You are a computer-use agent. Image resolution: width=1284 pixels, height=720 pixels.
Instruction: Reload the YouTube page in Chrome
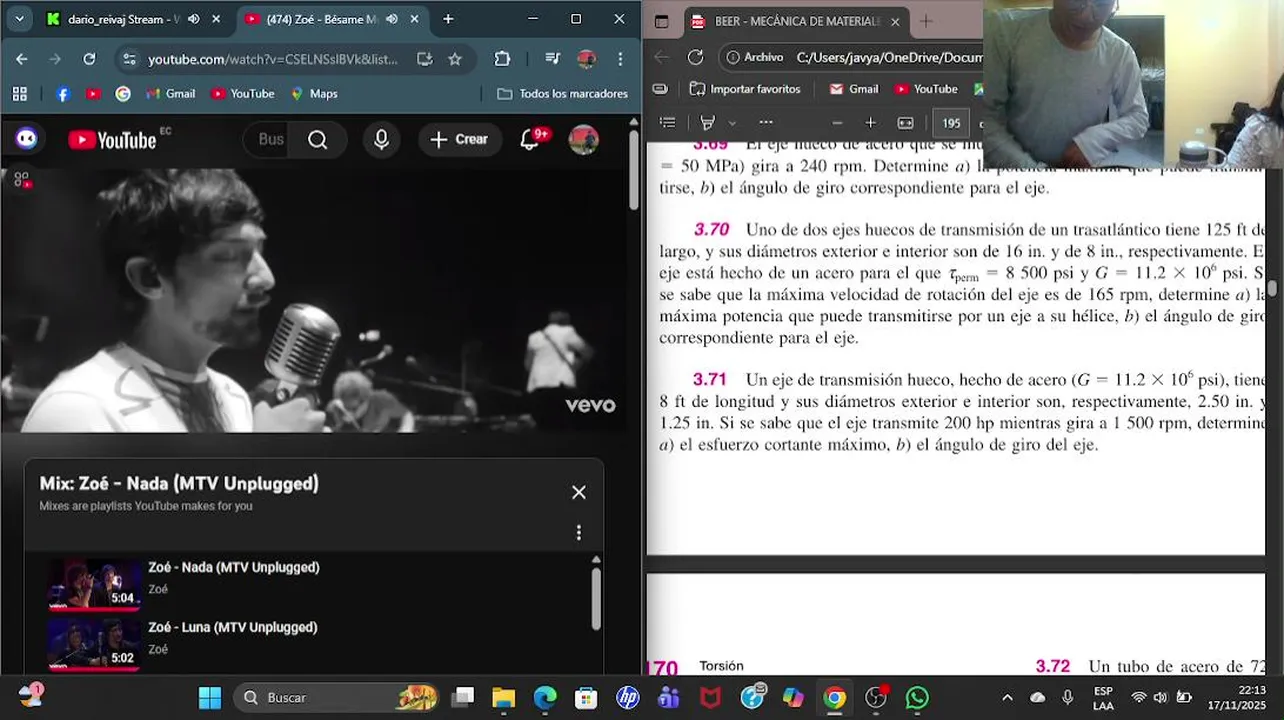coord(89,59)
